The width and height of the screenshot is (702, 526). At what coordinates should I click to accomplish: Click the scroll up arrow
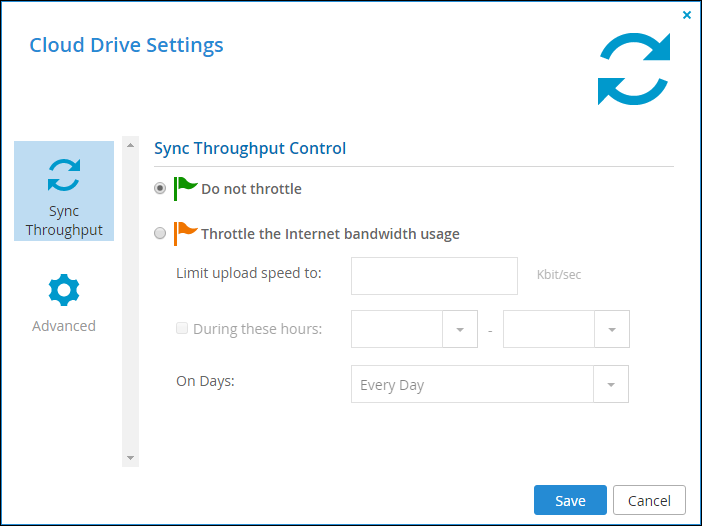point(130,145)
